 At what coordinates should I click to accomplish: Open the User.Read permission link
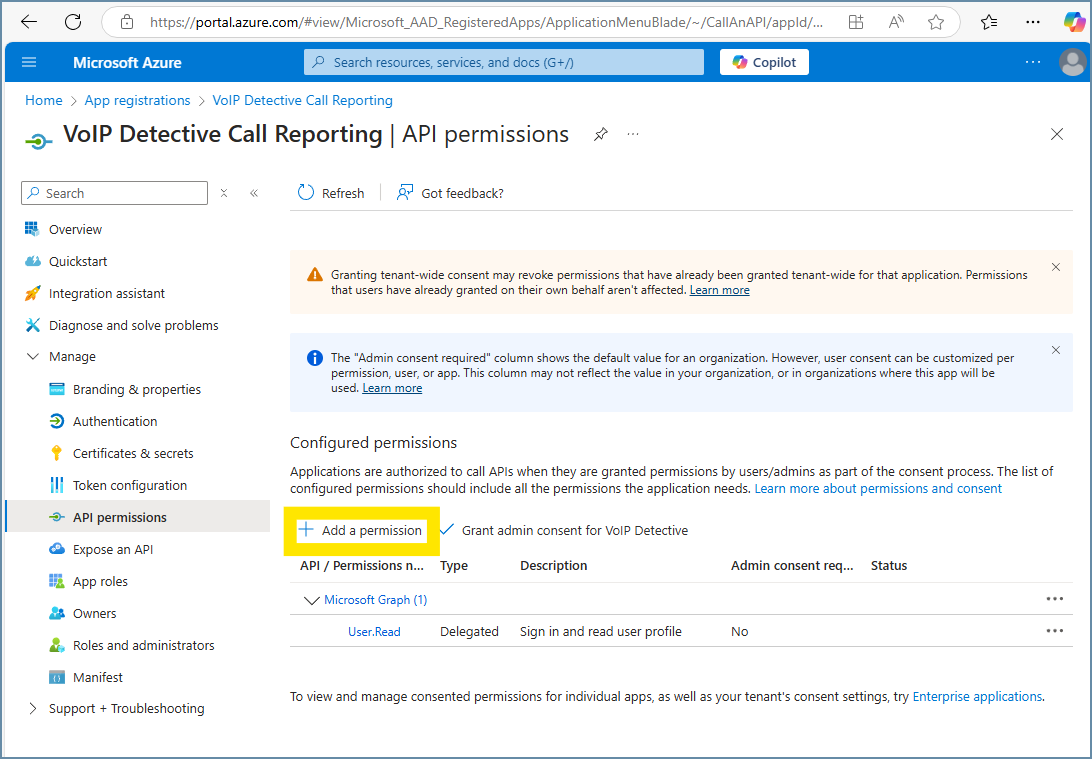click(x=374, y=632)
